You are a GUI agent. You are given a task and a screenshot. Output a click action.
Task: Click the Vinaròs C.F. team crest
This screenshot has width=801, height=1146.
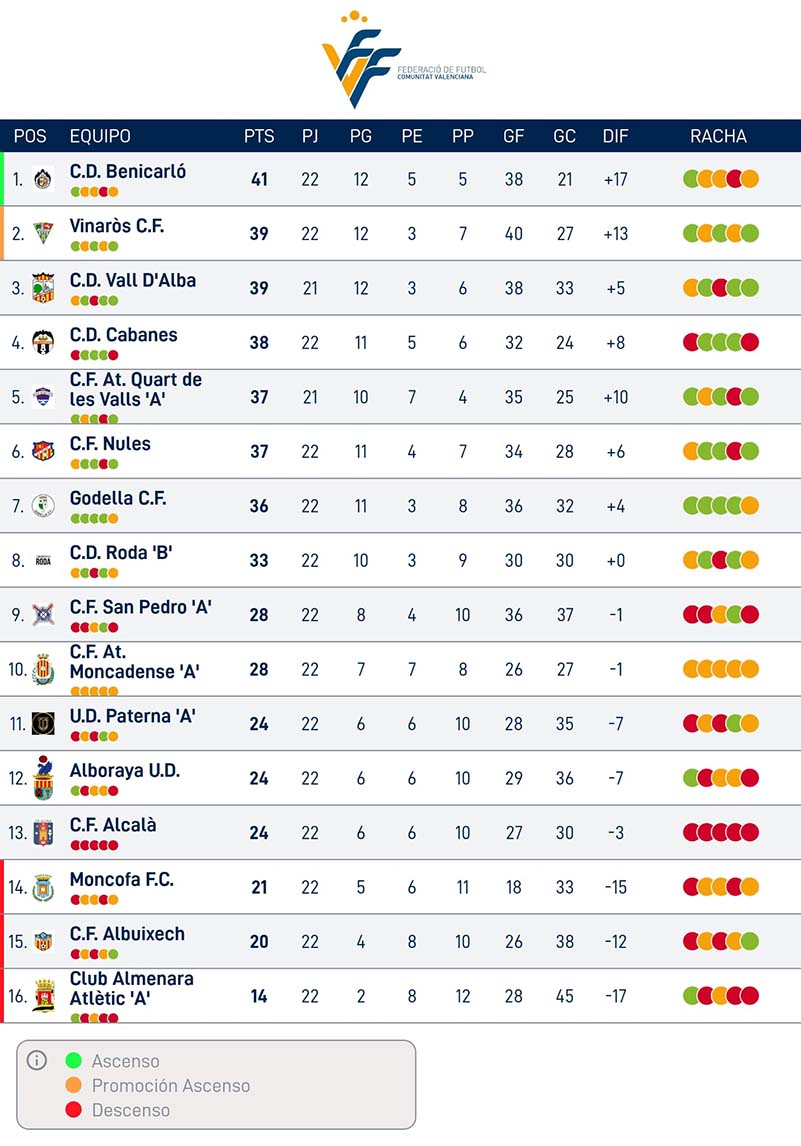click(x=43, y=234)
